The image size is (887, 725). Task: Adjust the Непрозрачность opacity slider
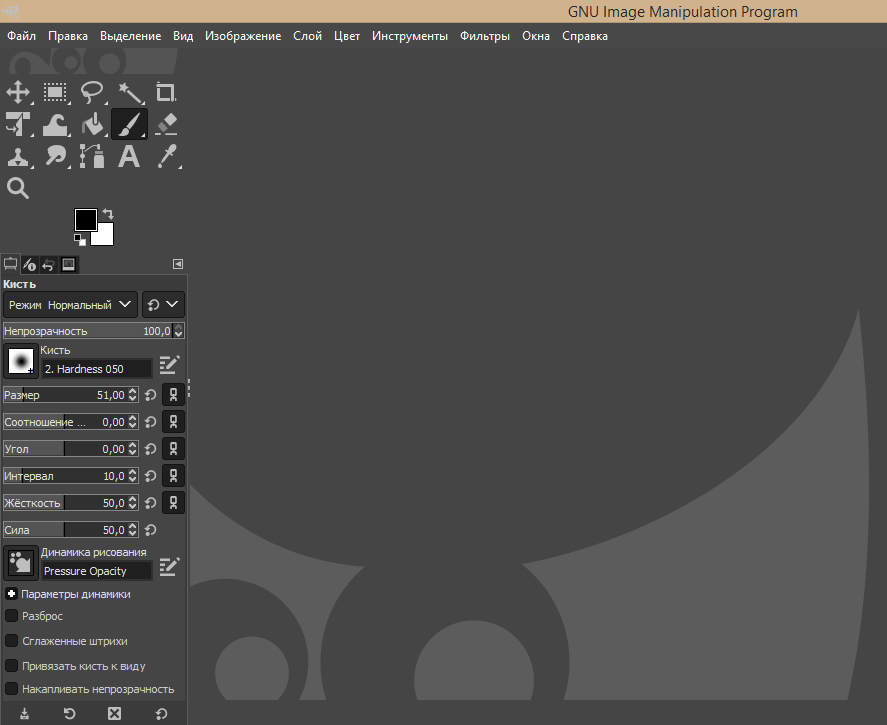(x=88, y=331)
